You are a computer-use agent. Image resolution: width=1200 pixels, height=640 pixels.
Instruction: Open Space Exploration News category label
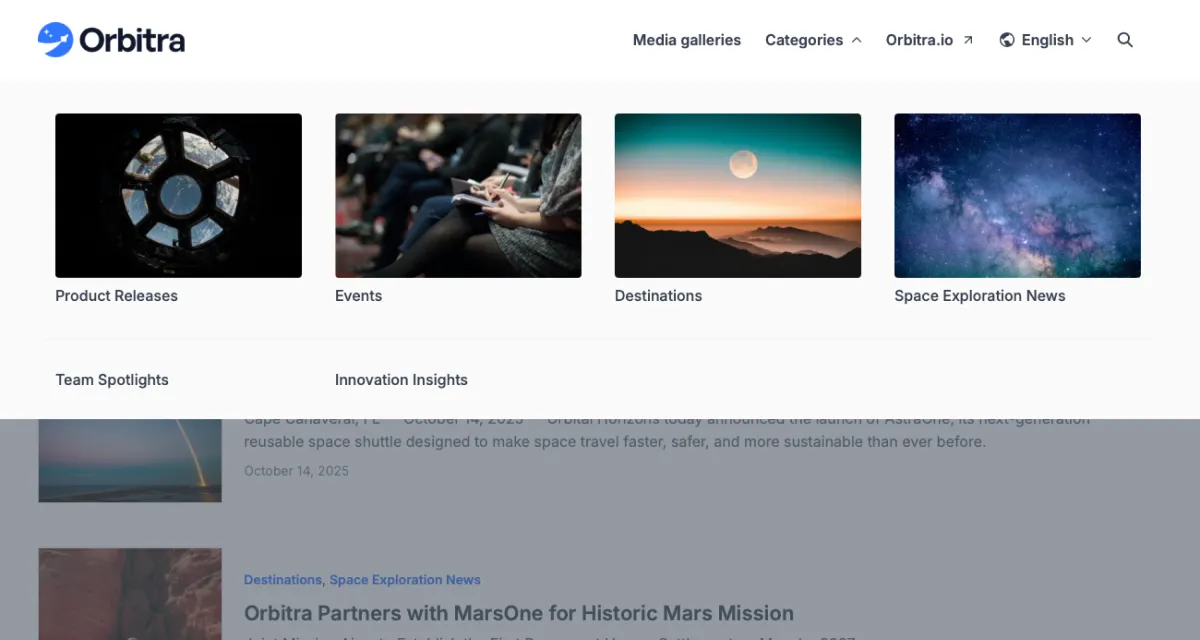coord(979,296)
